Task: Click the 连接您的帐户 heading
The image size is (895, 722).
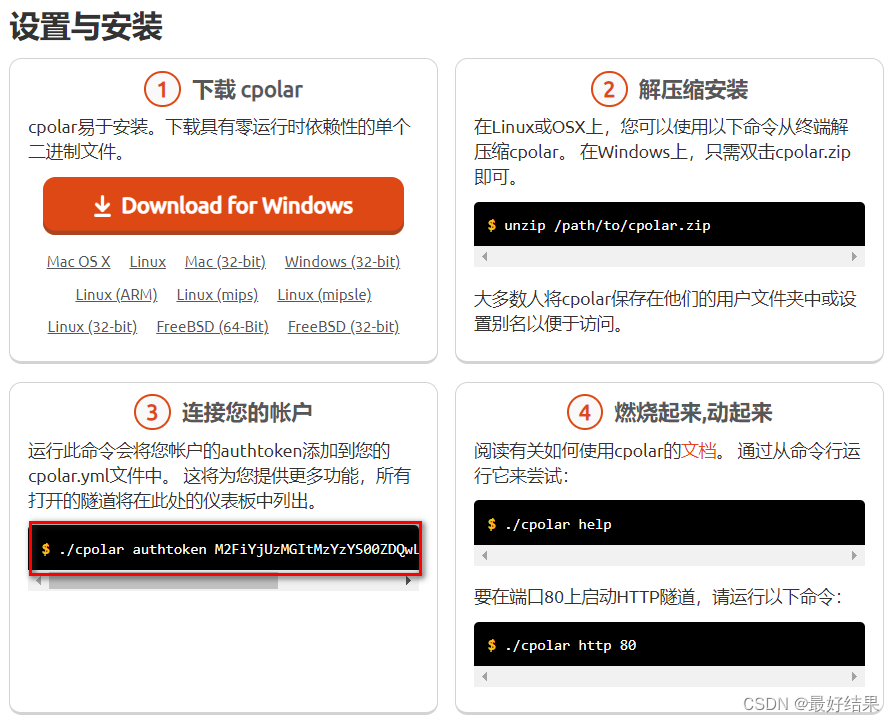Action: 247,412
